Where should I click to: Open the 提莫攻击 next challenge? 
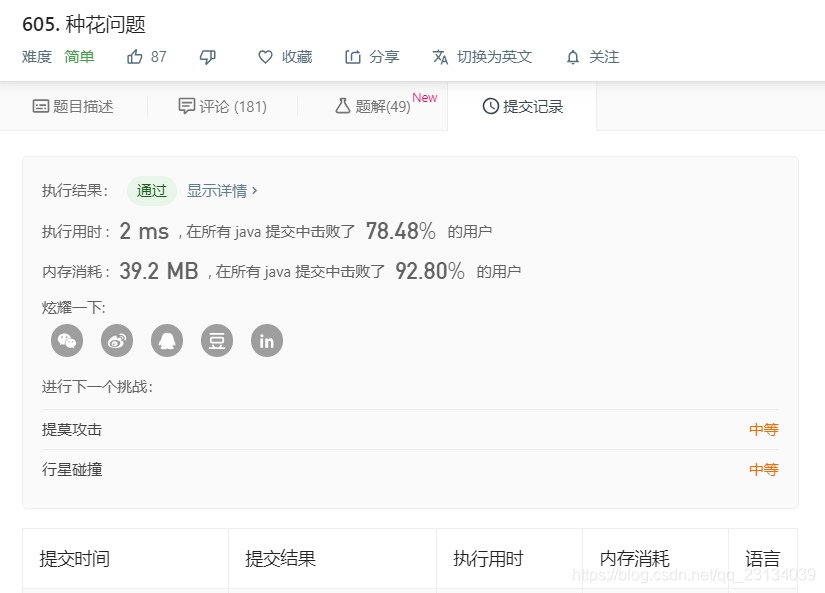410,429
